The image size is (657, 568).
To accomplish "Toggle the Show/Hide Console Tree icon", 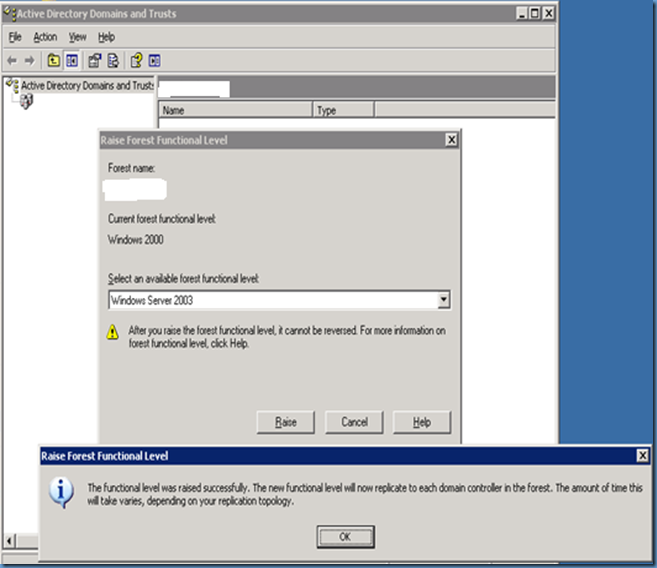I will tap(72, 61).
